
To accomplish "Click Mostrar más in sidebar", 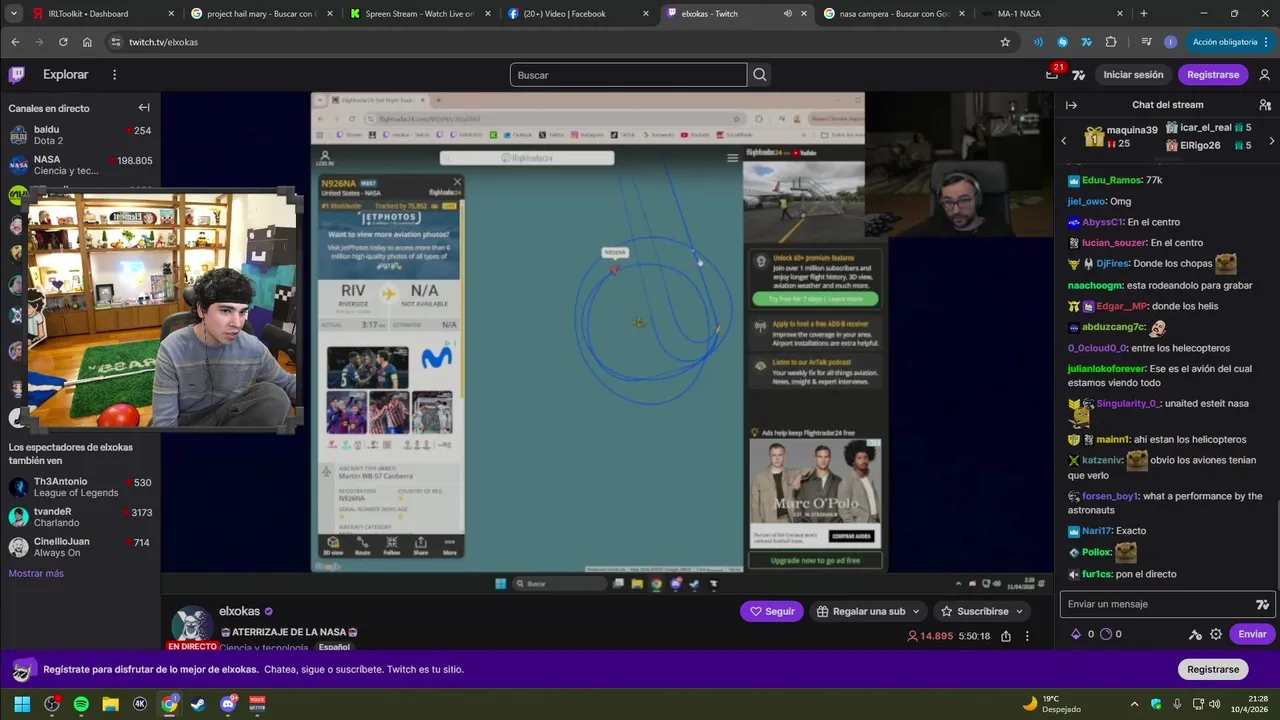I will tap(36, 573).
